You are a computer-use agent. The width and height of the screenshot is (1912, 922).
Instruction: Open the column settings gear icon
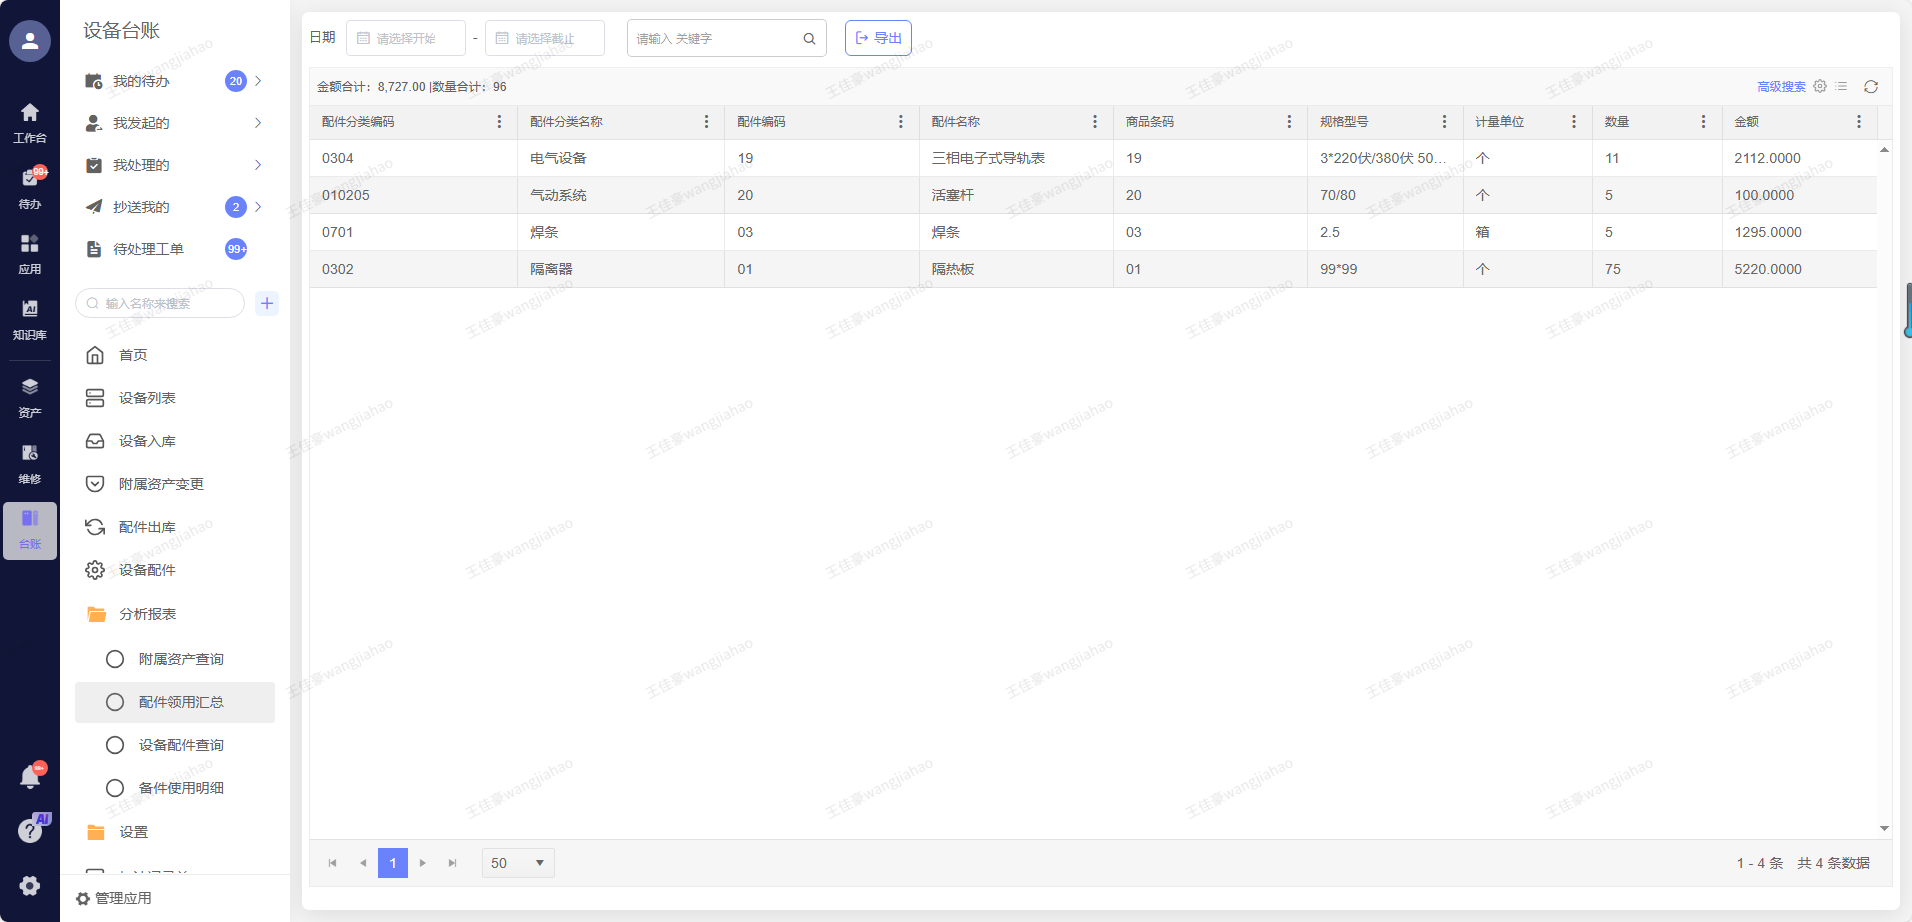(1820, 87)
